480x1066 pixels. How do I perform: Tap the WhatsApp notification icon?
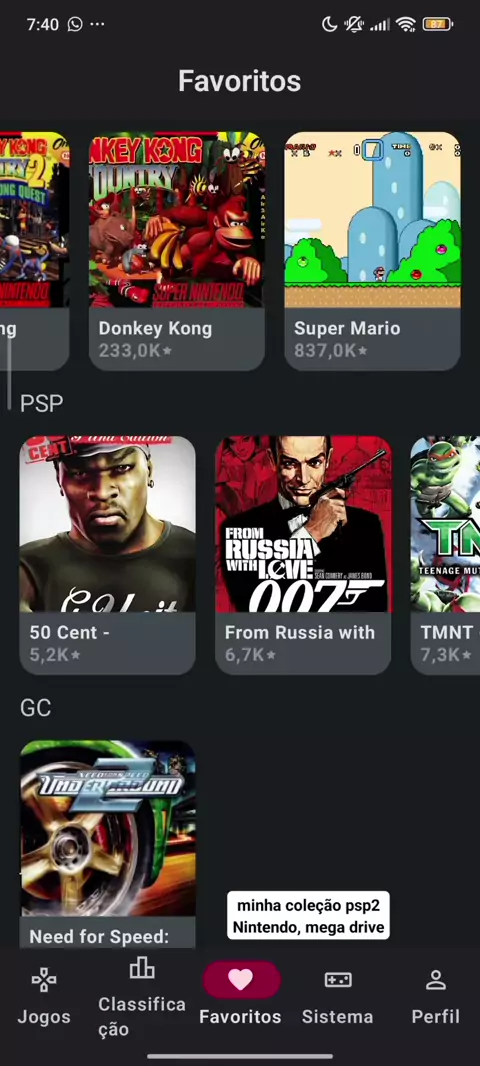point(75,24)
